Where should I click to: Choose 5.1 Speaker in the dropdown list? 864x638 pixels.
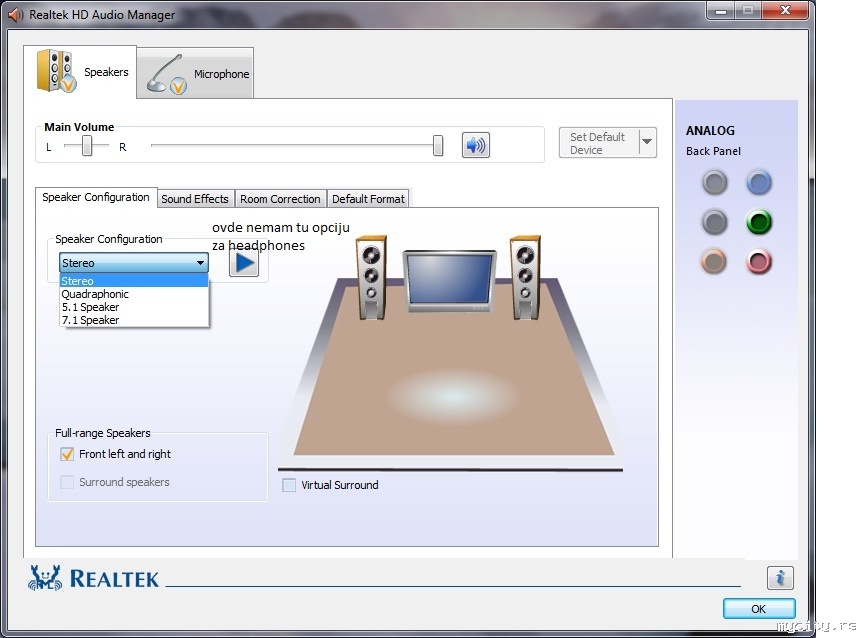coord(134,307)
